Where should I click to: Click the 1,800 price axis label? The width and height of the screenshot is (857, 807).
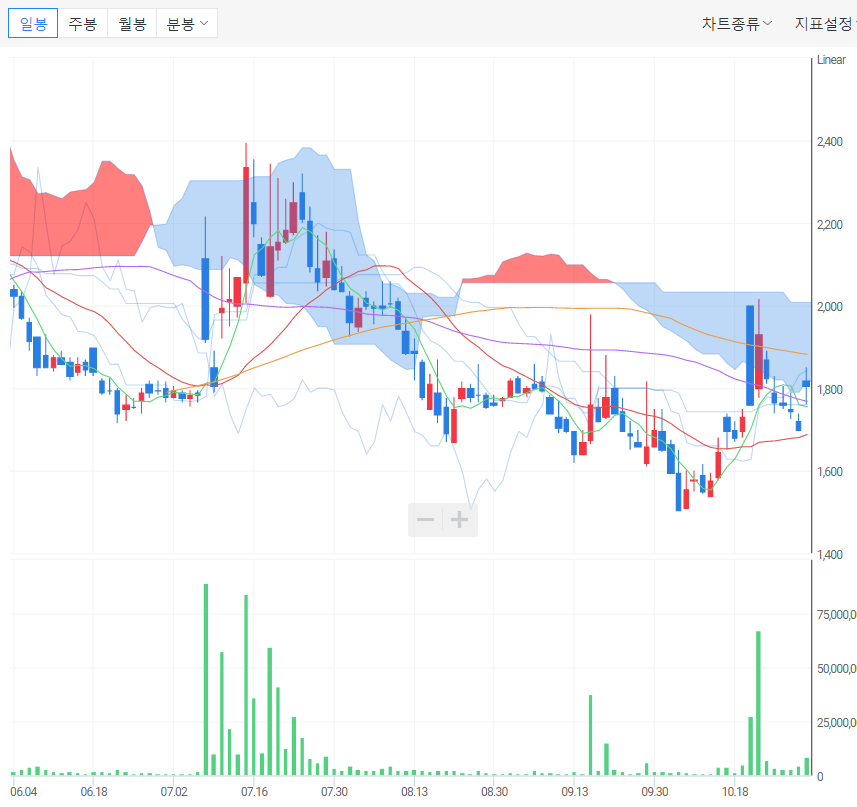click(x=830, y=390)
